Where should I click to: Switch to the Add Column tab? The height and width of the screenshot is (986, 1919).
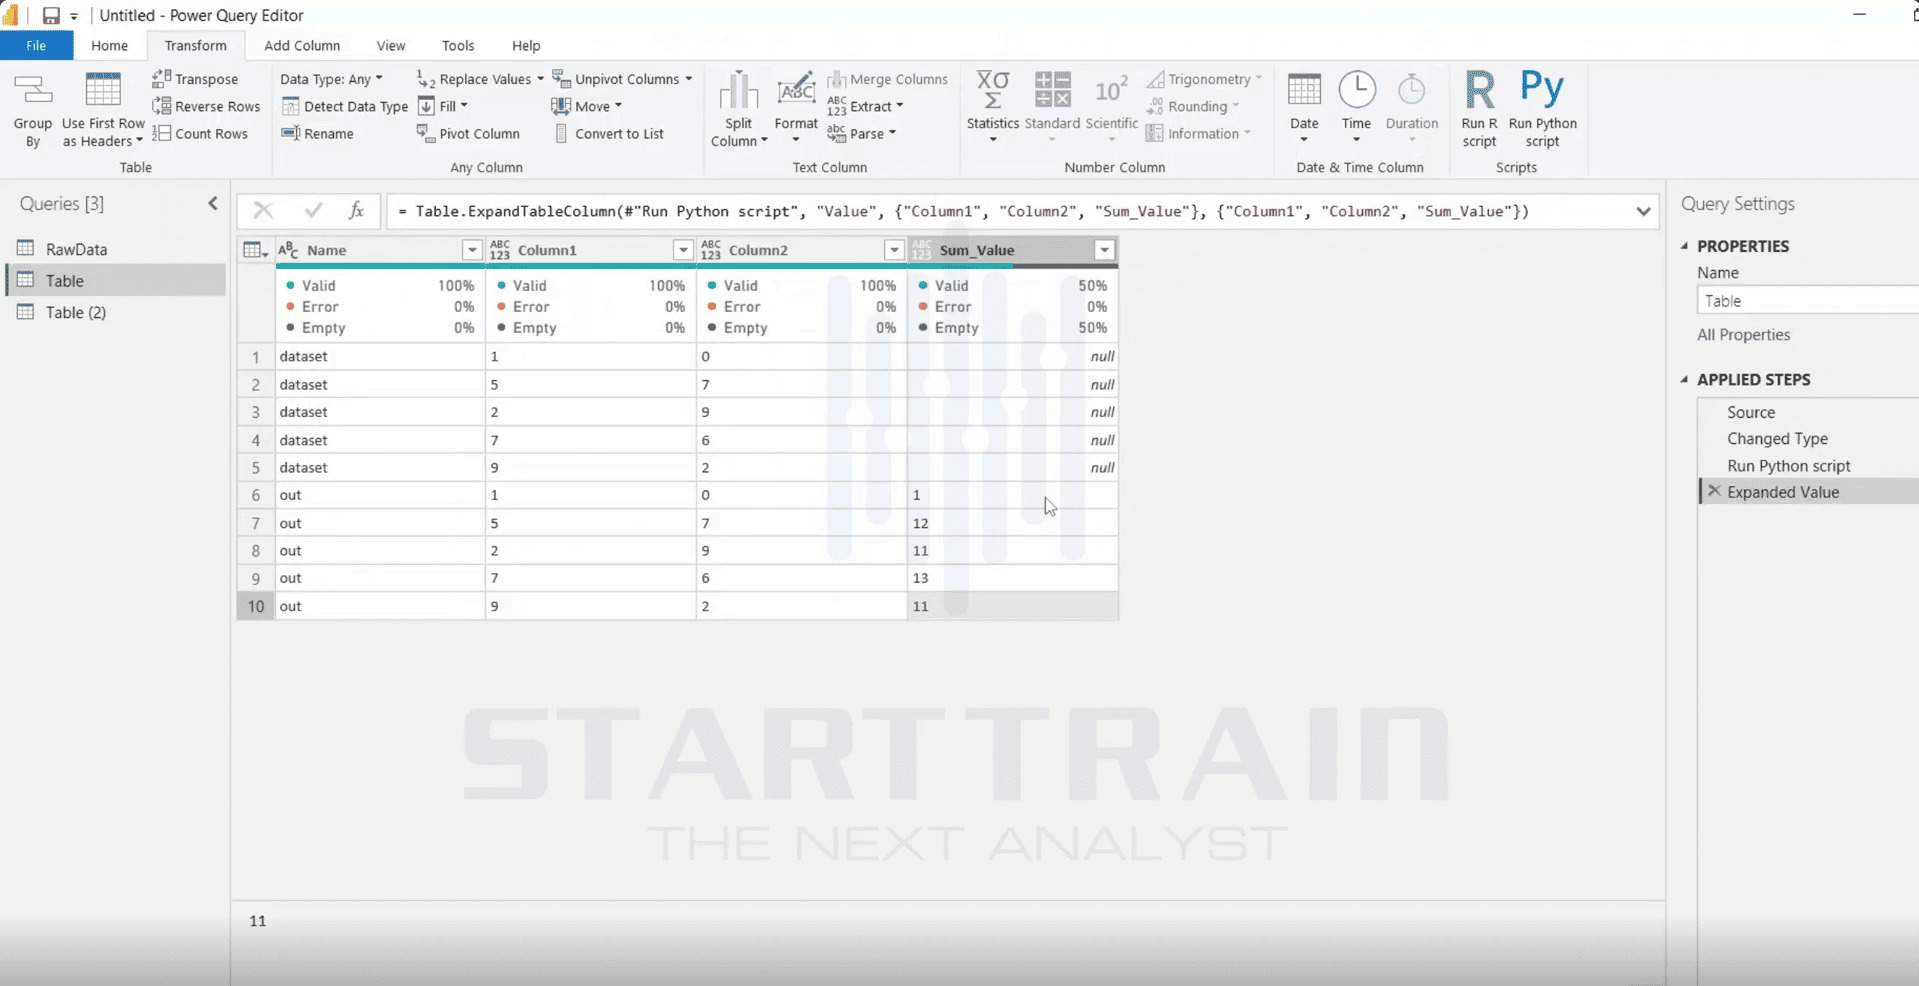(x=302, y=46)
